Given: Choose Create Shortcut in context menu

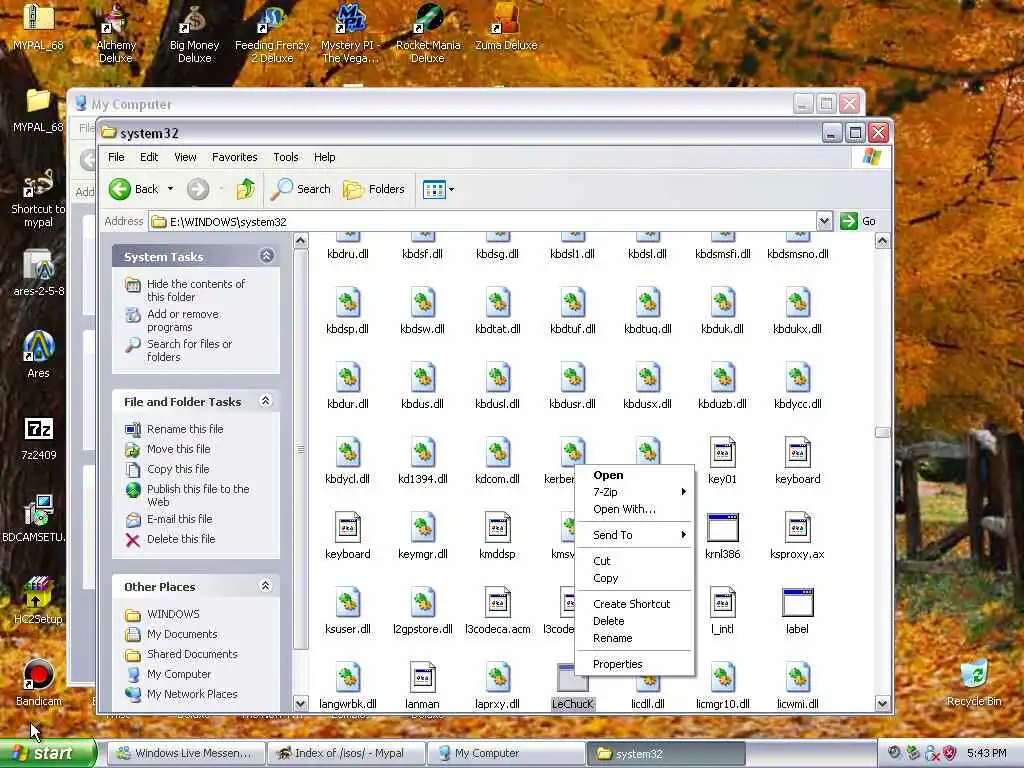Looking at the screenshot, I should (634, 604).
